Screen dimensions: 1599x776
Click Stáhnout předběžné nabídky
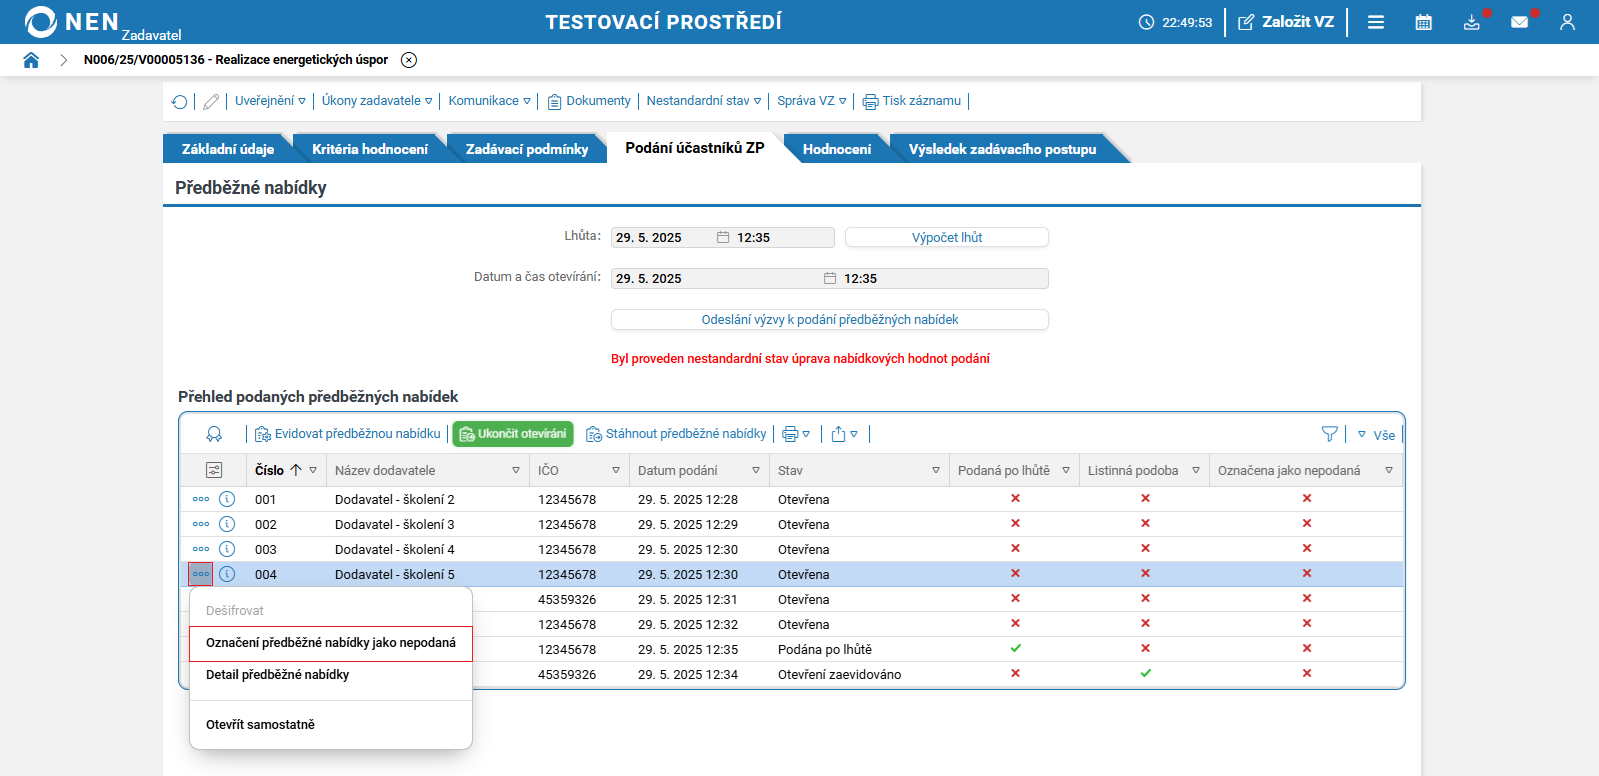click(x=676, y=434)
